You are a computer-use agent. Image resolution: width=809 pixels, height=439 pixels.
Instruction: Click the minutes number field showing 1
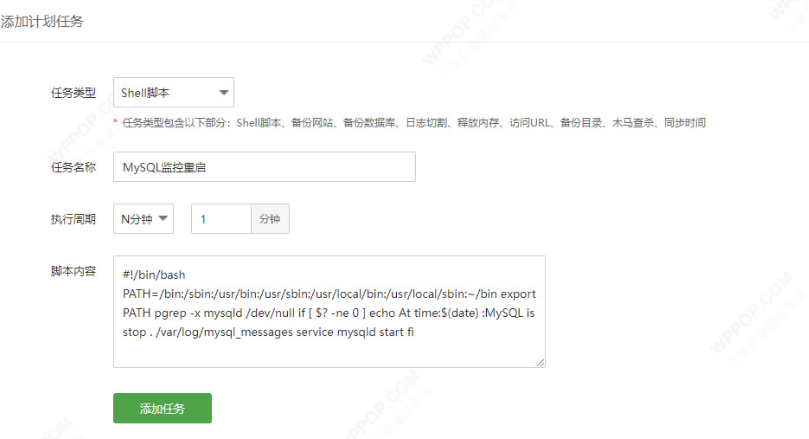tap(221, 219)
